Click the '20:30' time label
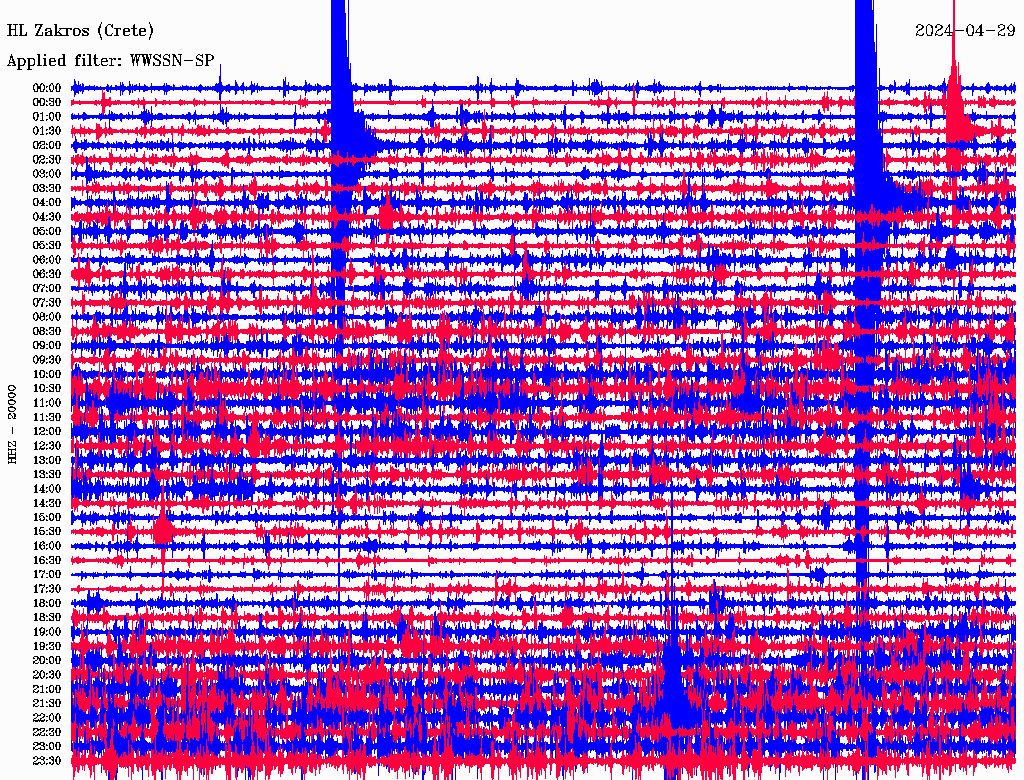The image size is (1024, 780). [47, 675]
